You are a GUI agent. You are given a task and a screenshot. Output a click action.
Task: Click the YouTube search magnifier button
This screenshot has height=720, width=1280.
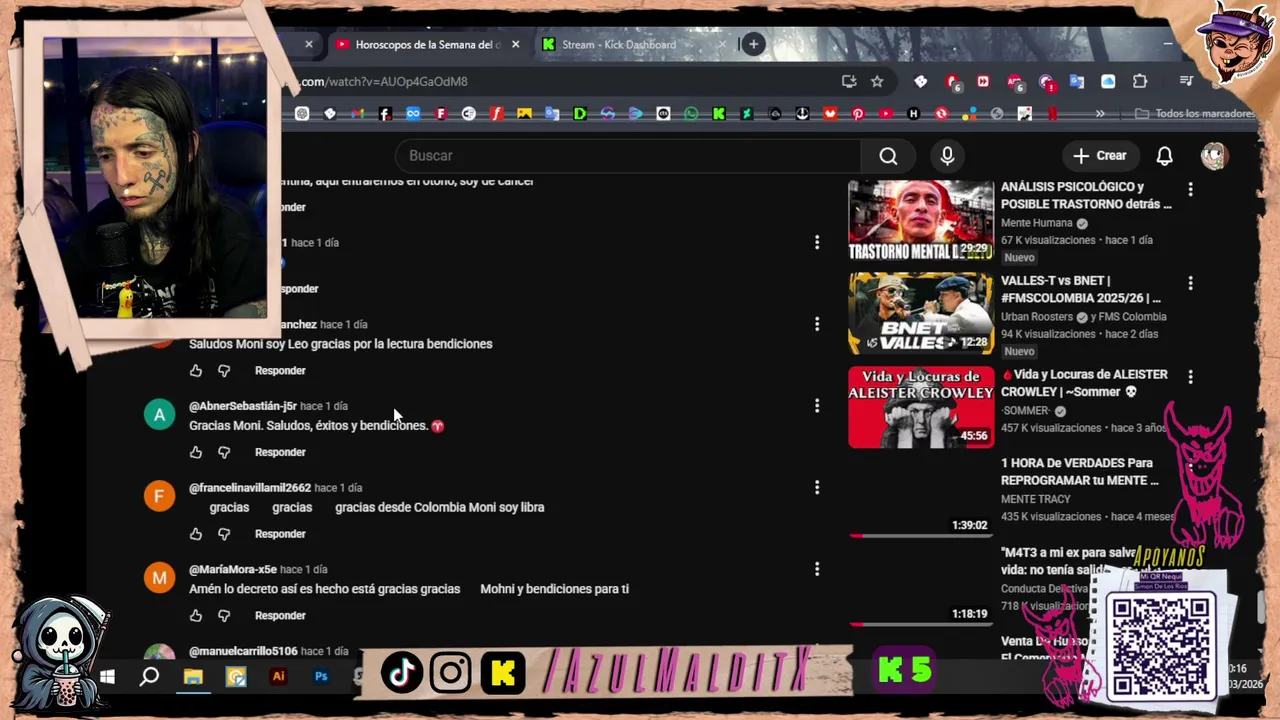point(888,156)
